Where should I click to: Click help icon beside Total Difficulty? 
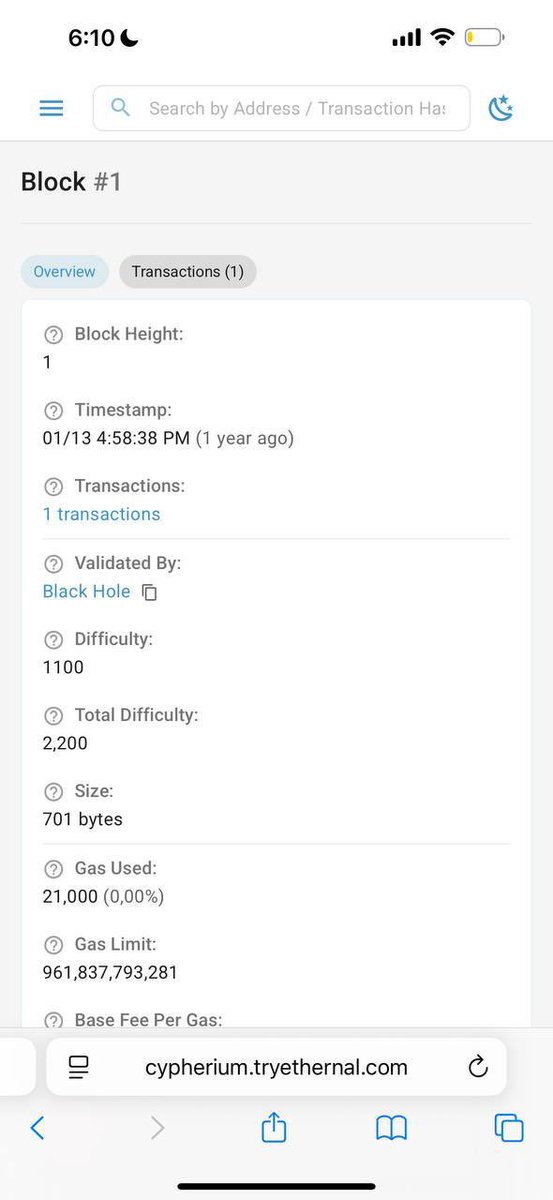54,715
